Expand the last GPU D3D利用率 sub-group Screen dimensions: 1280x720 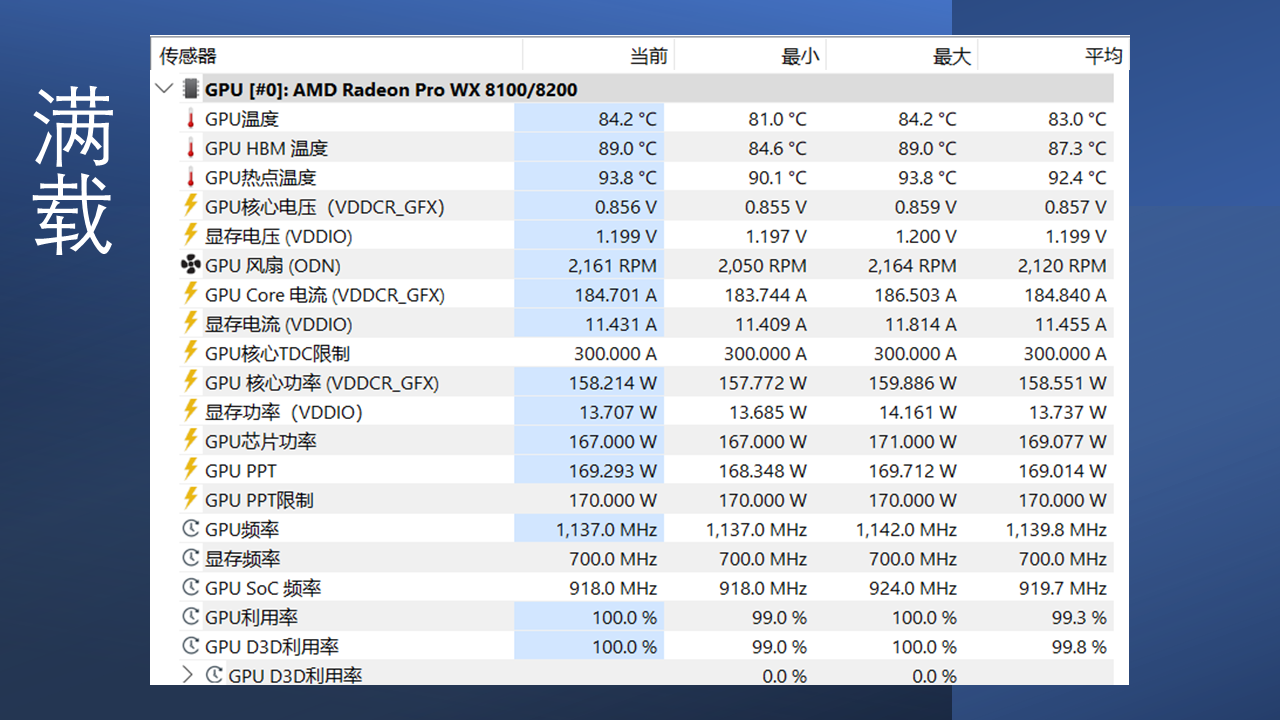coord(187,675)
